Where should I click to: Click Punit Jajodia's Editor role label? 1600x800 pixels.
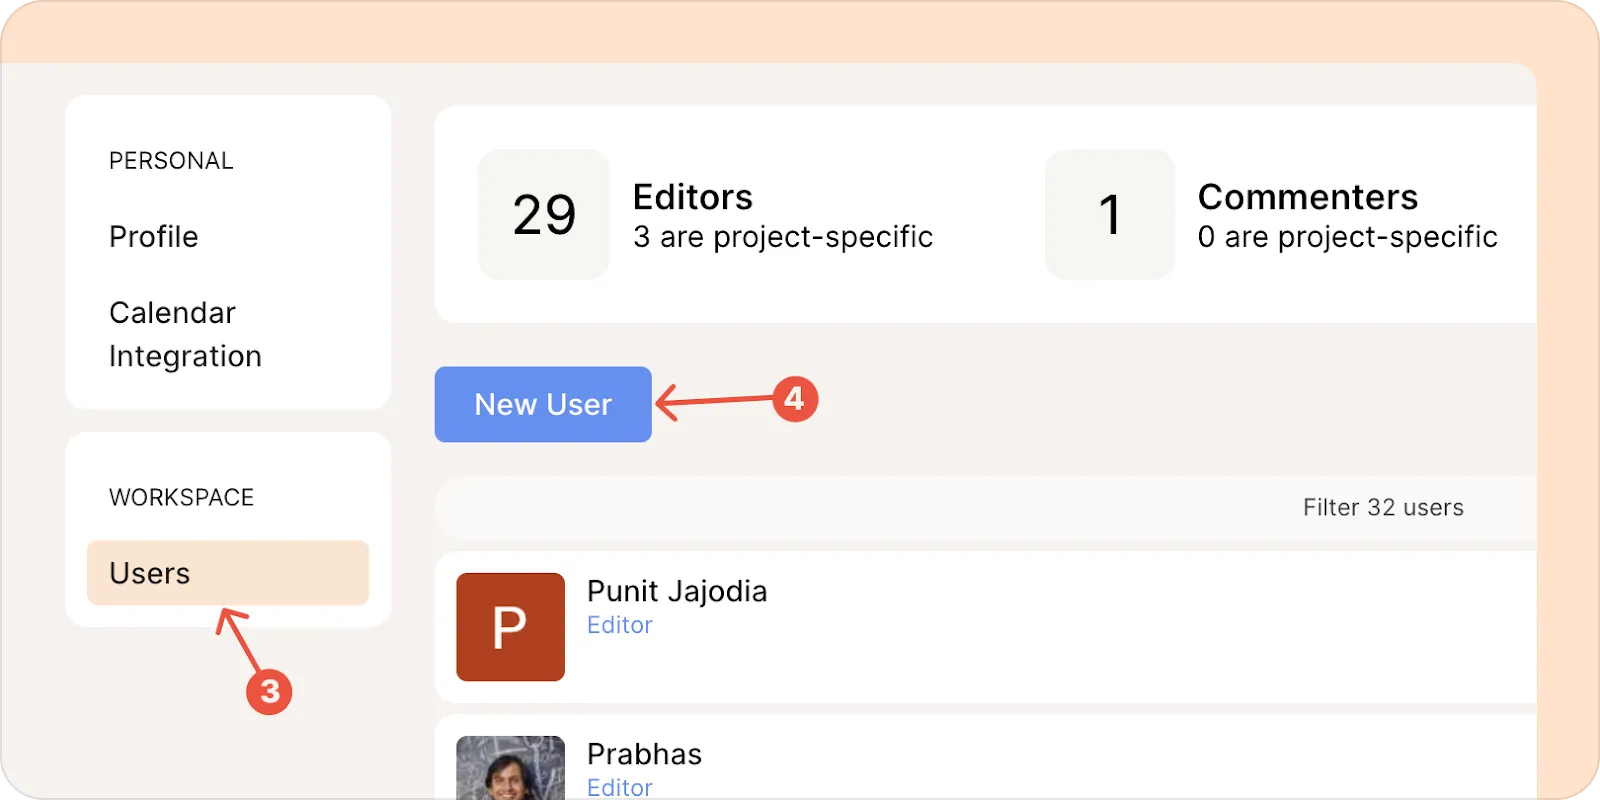pyautogui.click(x=620, y=625)
